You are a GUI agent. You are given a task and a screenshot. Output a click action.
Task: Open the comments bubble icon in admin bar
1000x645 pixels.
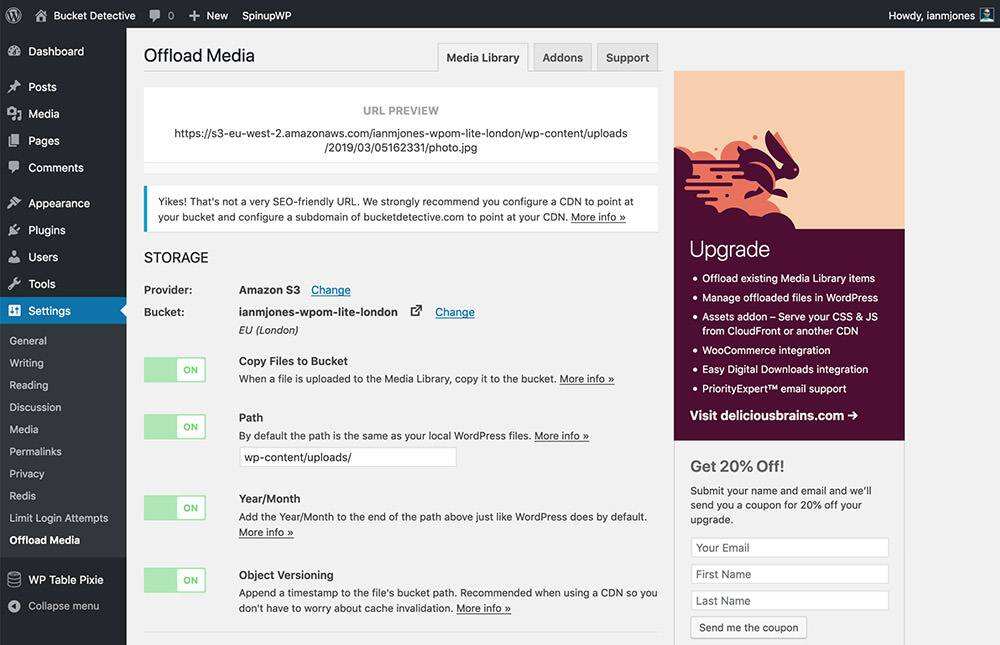(155, 15)
